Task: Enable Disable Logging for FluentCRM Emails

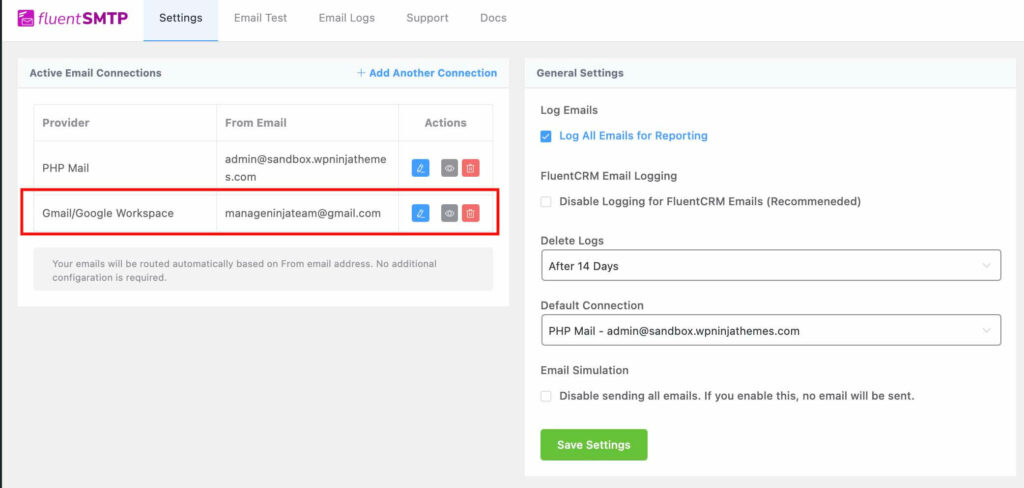Action: pyautogui.click(x=546, y=202)
